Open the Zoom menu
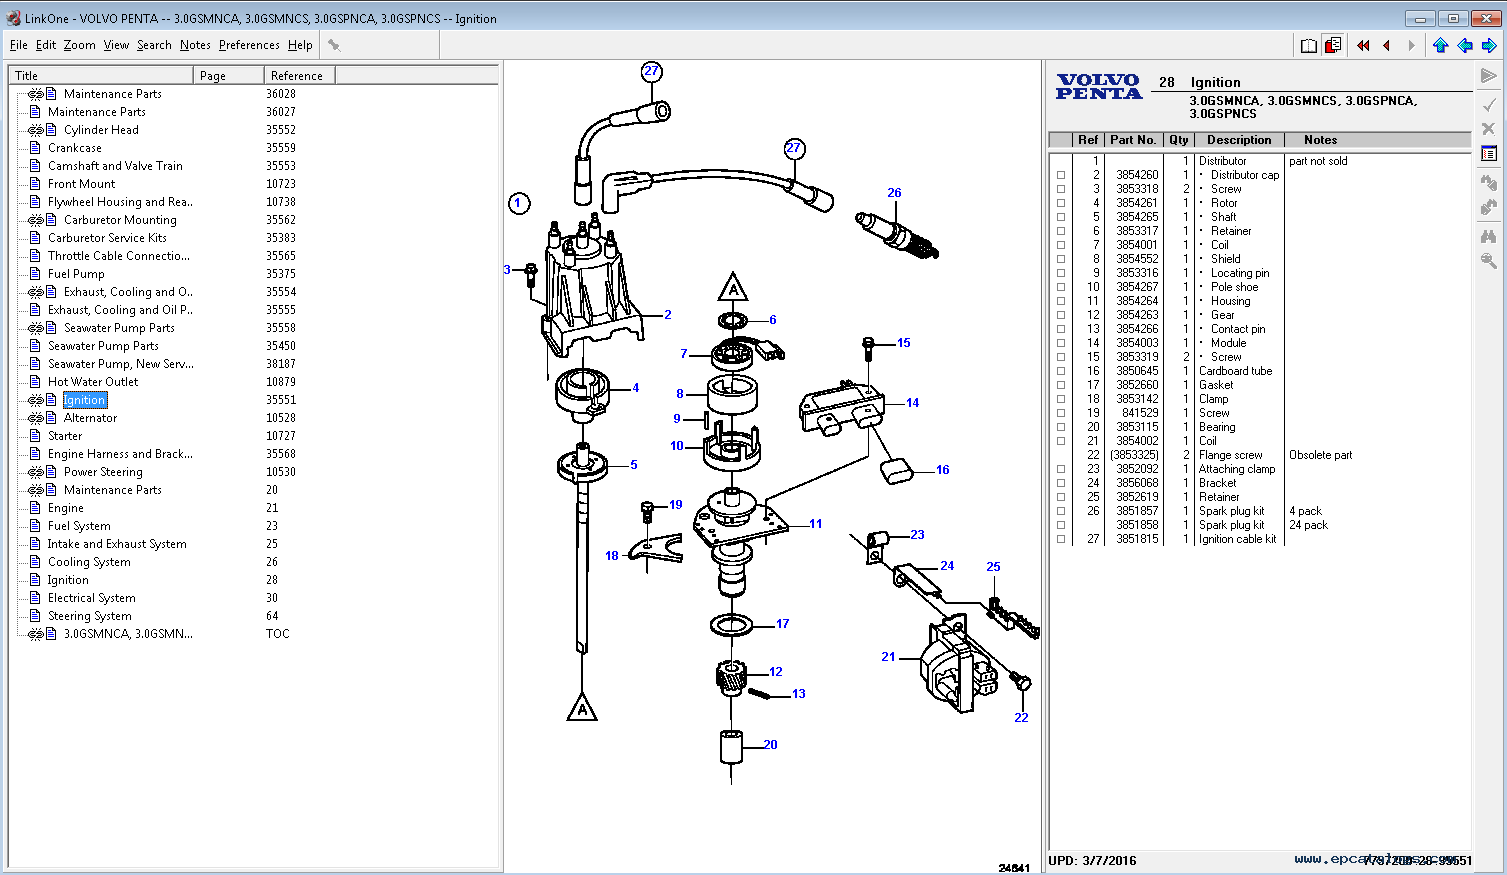Screen dimensions: 1507x875 [x=79, y=45]
